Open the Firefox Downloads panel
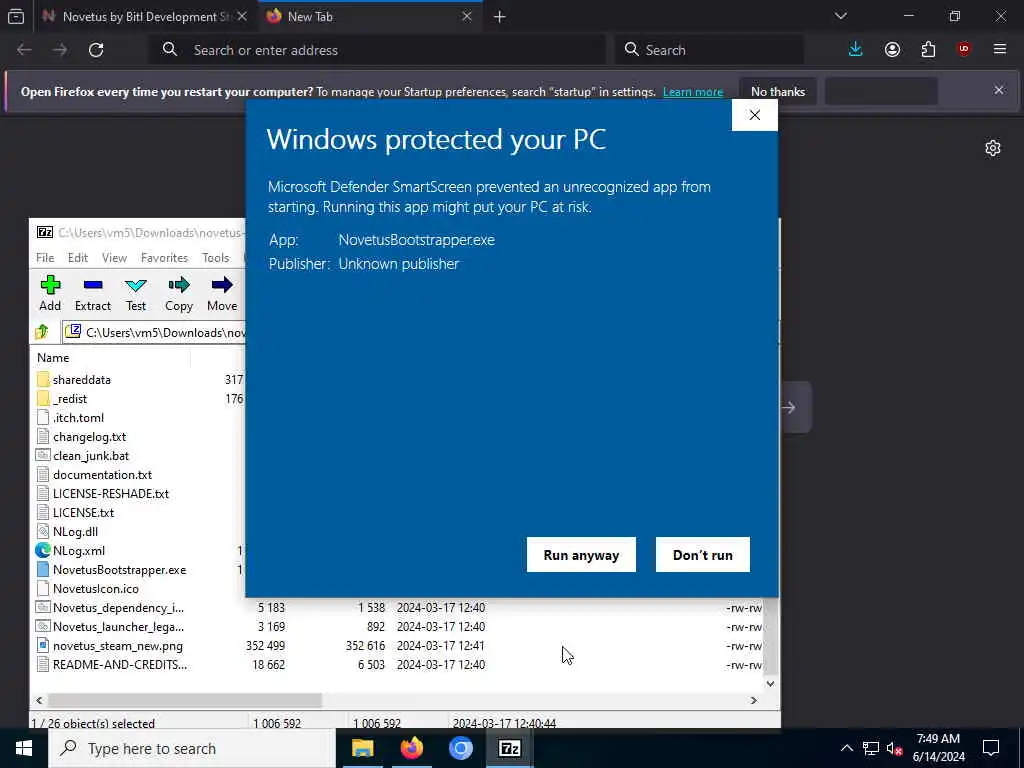The width and height of the screenshot is (1024, 768). (x=856, y=50)
